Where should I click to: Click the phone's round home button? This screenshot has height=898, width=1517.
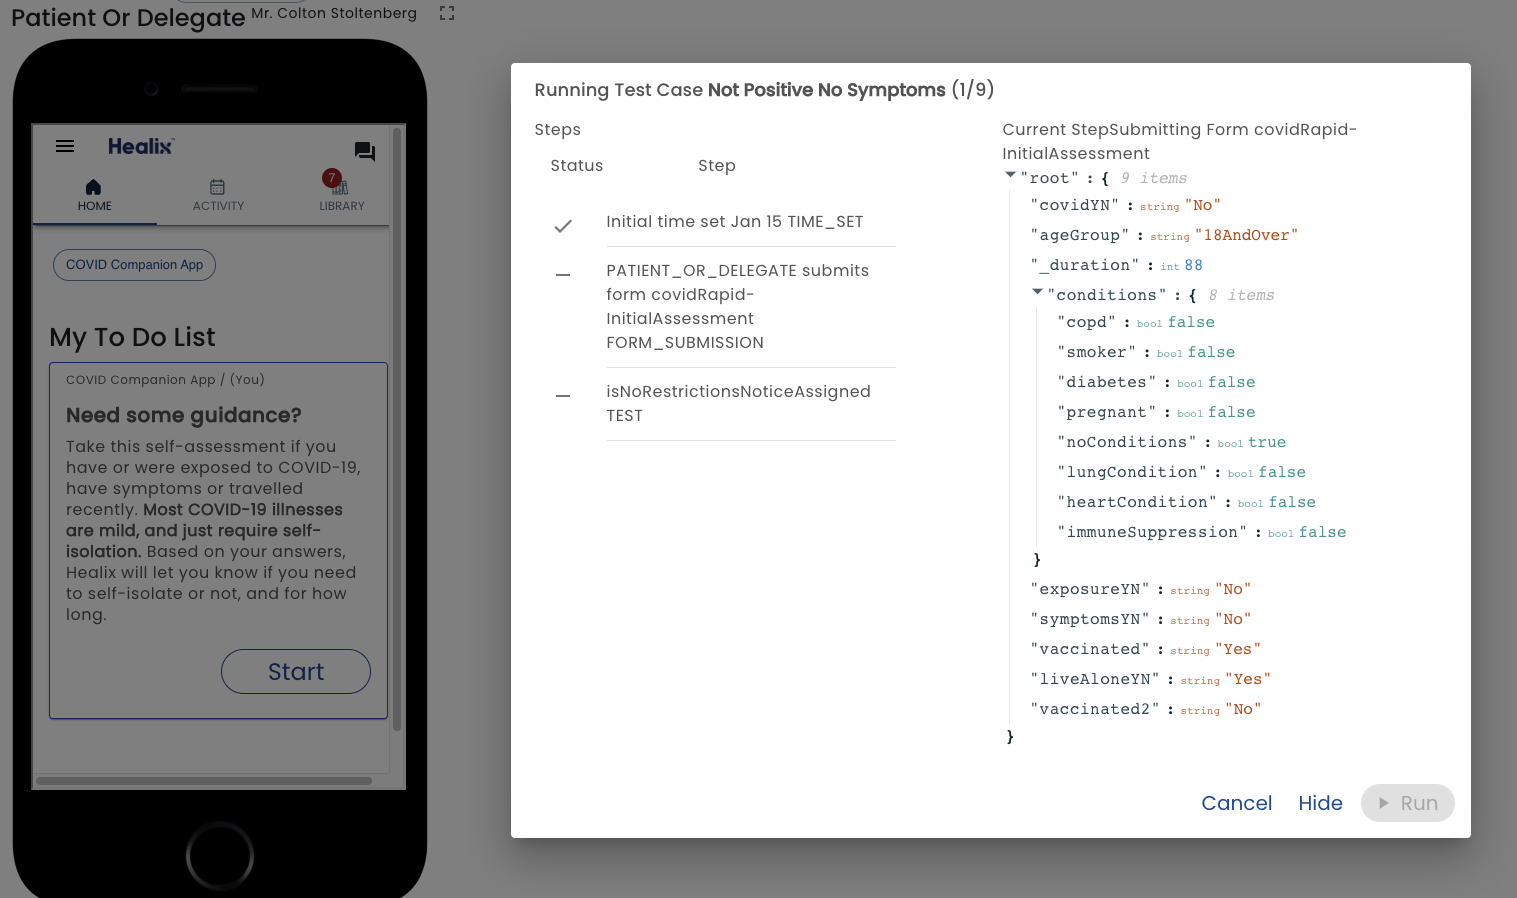220,856
